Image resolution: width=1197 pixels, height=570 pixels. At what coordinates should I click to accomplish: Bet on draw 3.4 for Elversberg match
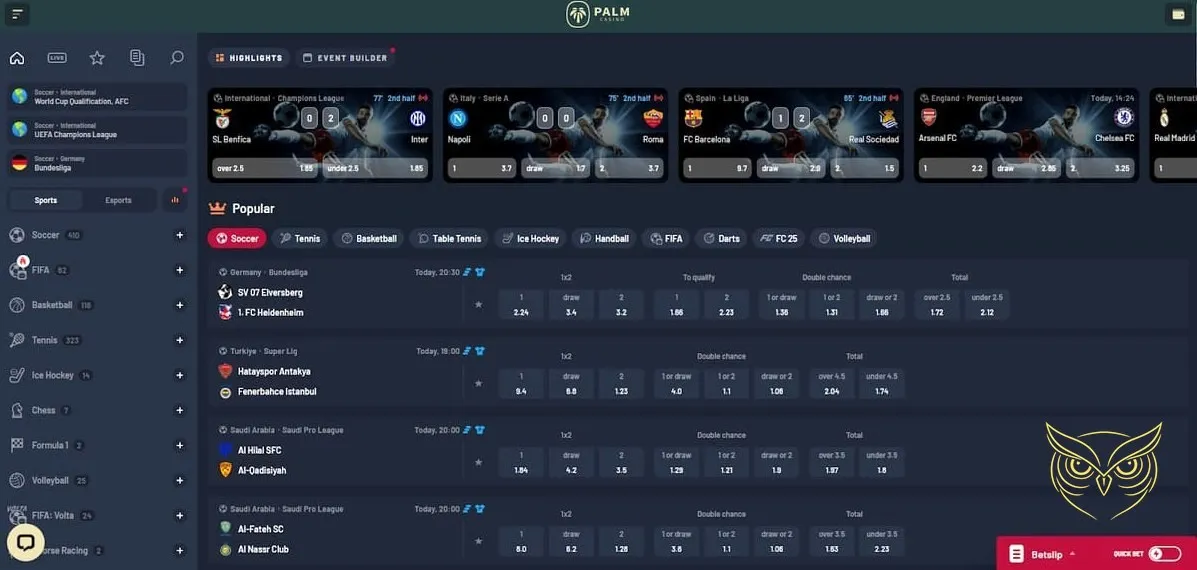[x=570, y=305]
